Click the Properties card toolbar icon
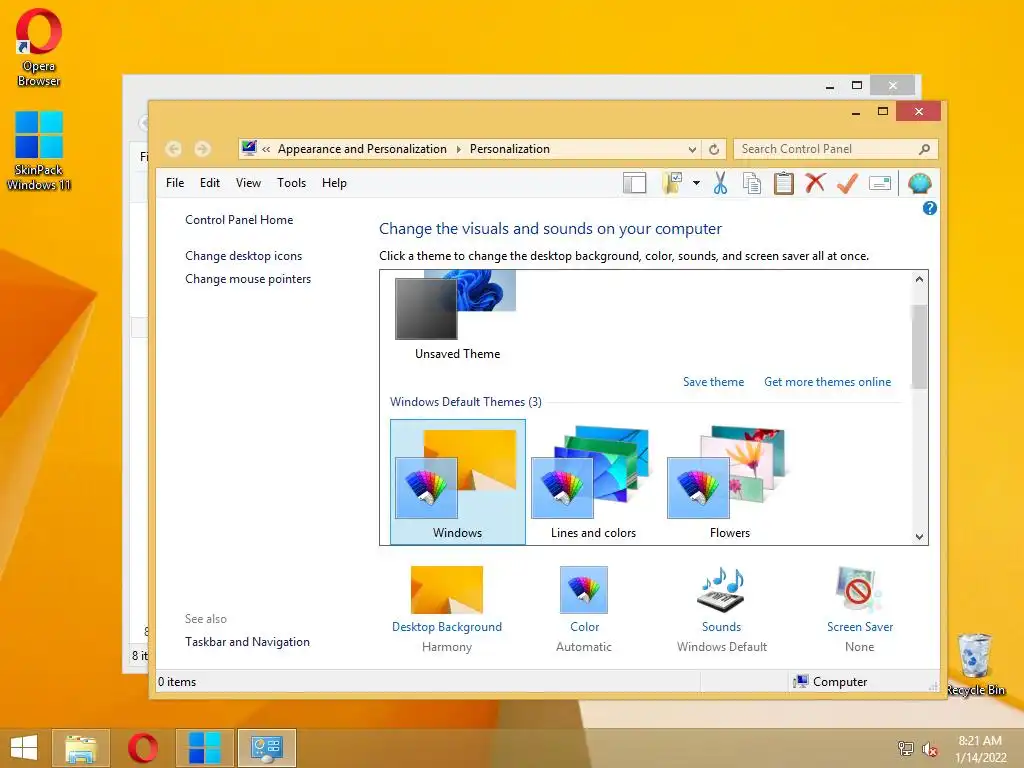 880,184
